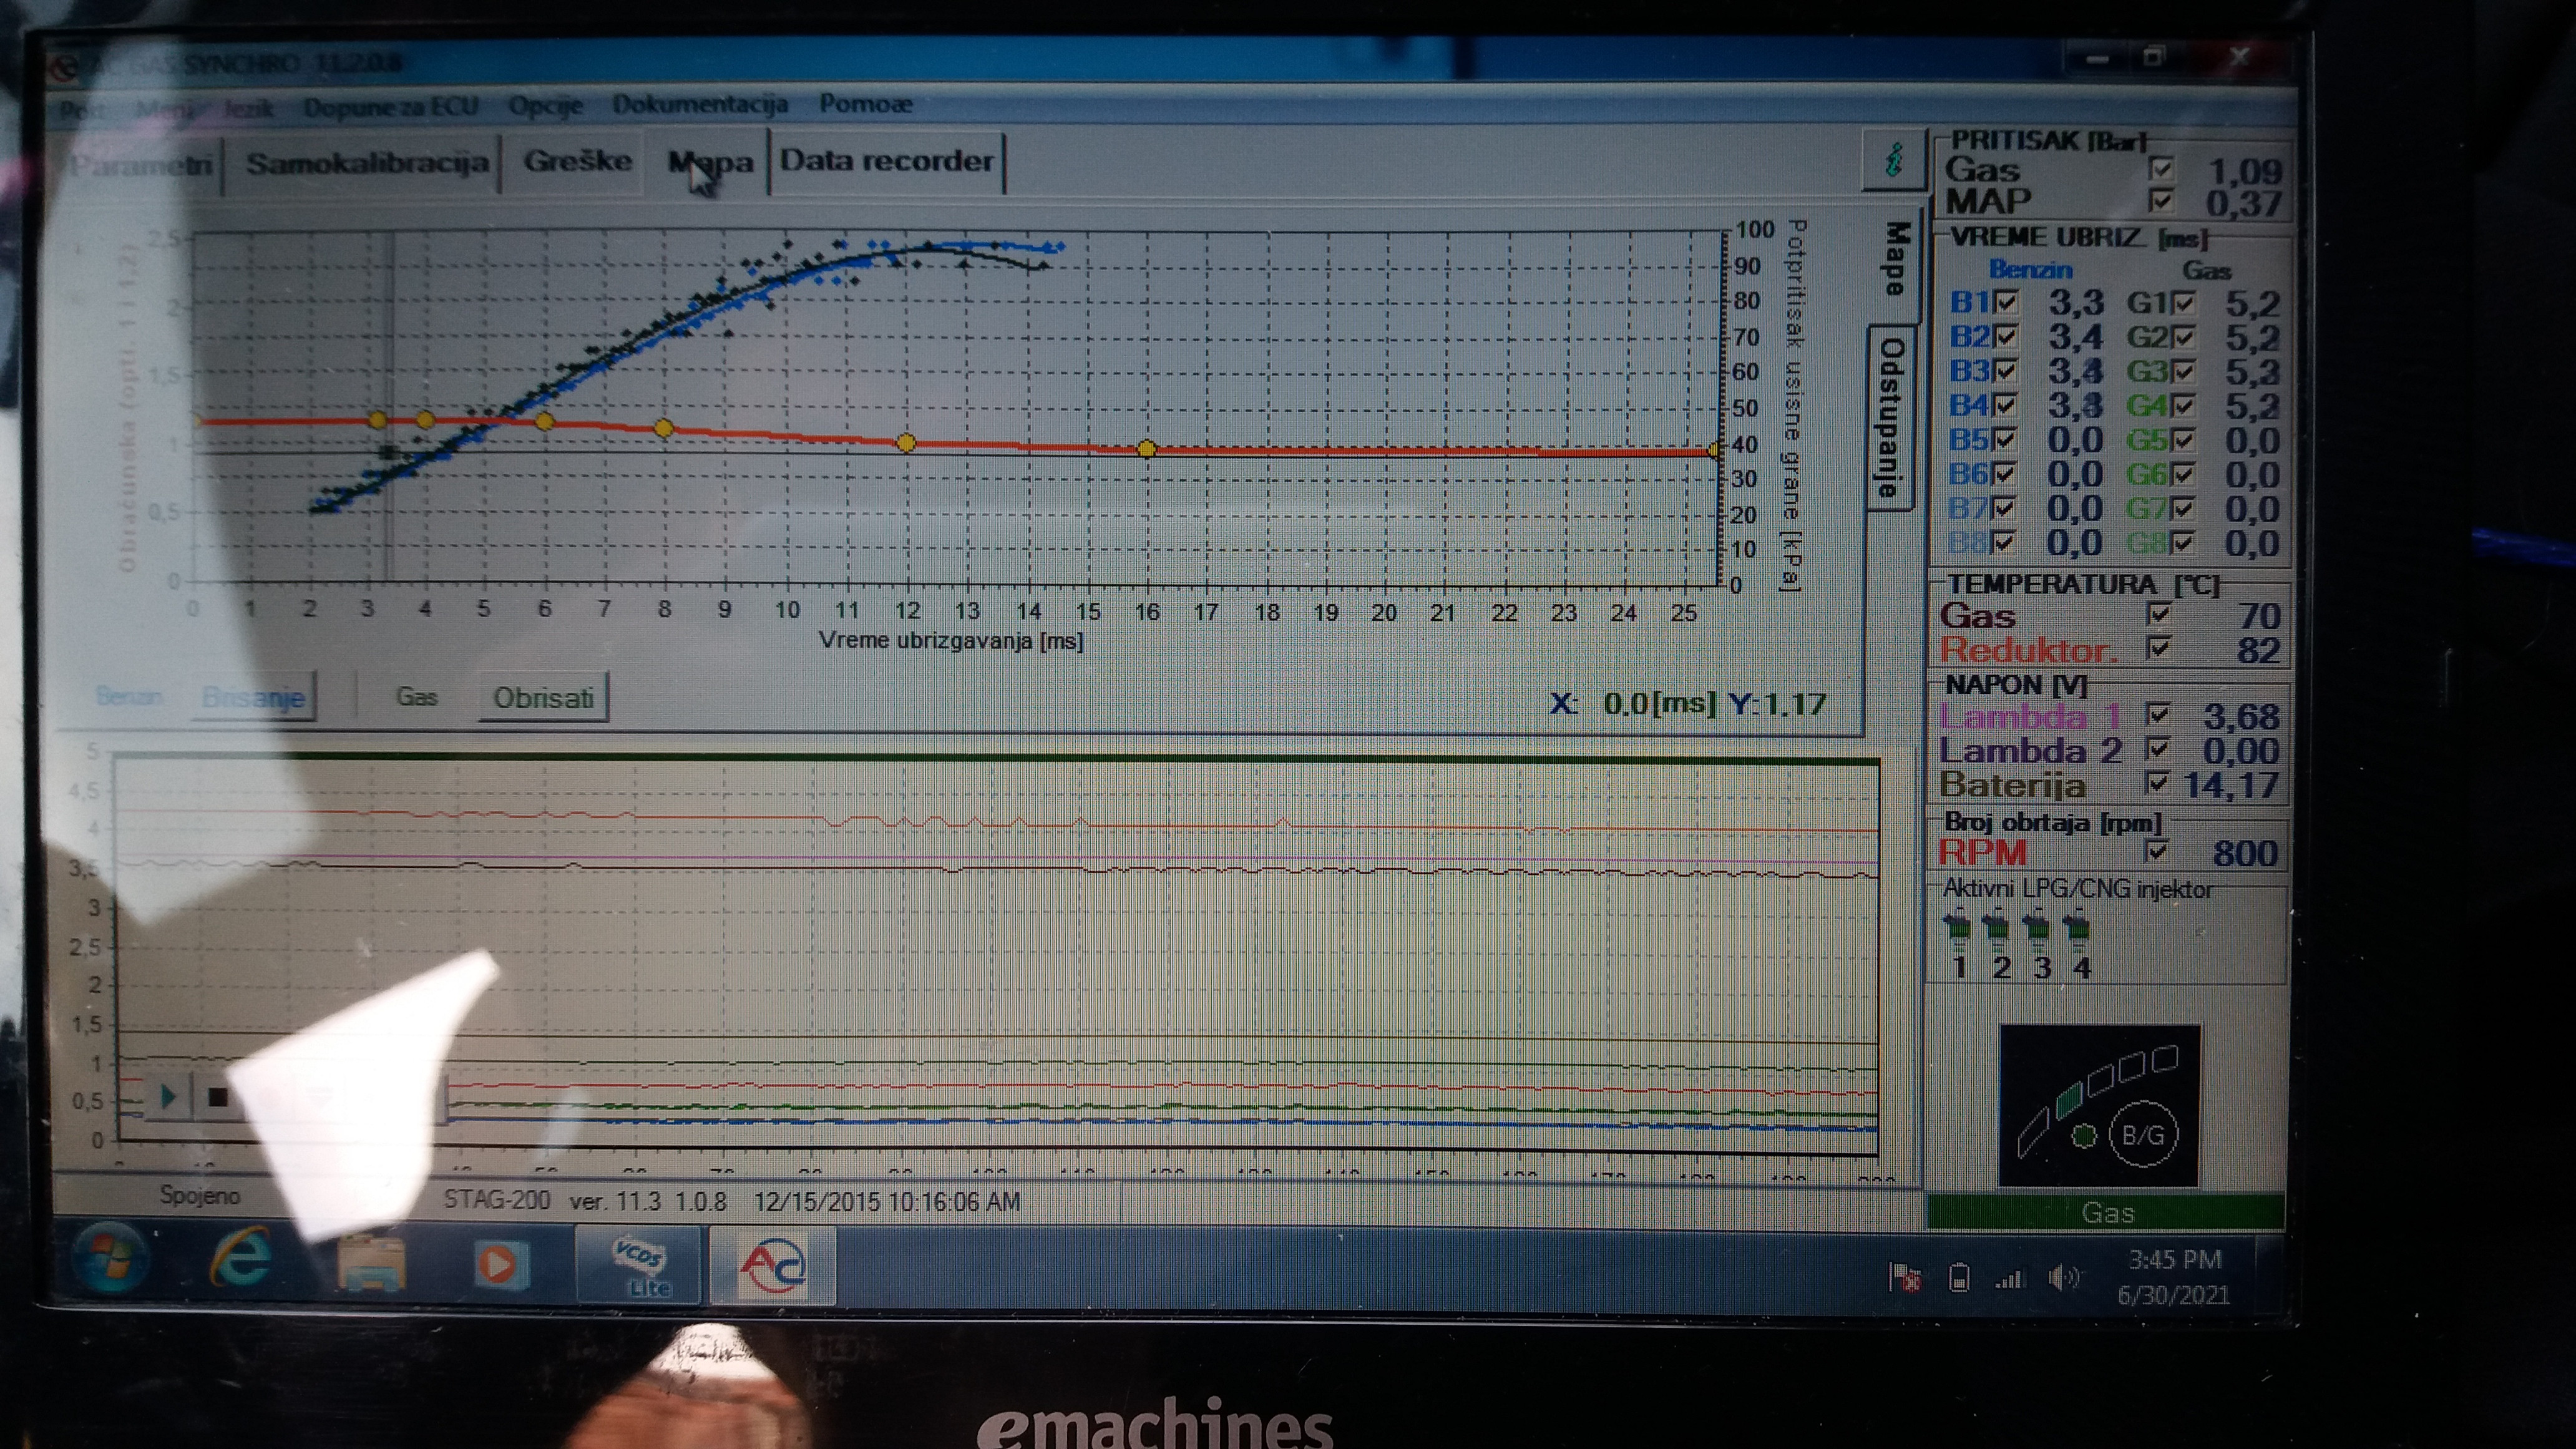Click the green LED indicator on switch panel
This screenshot has width=2576, height=1449.
[x=2084, y=1136]
